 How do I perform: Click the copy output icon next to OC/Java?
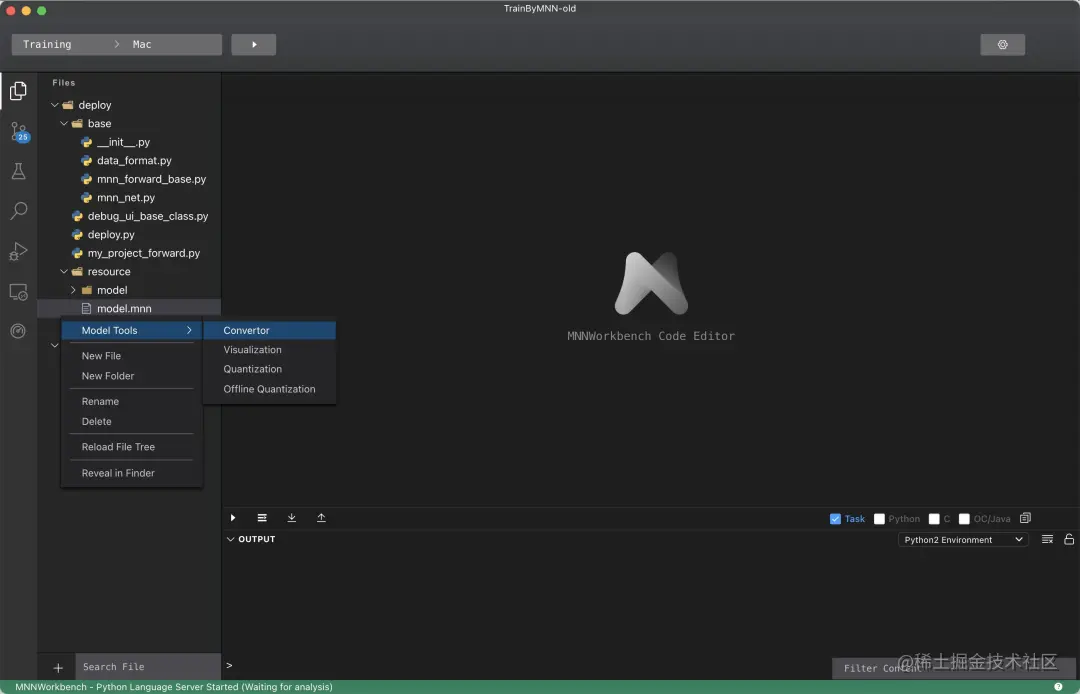[1025, 518]
